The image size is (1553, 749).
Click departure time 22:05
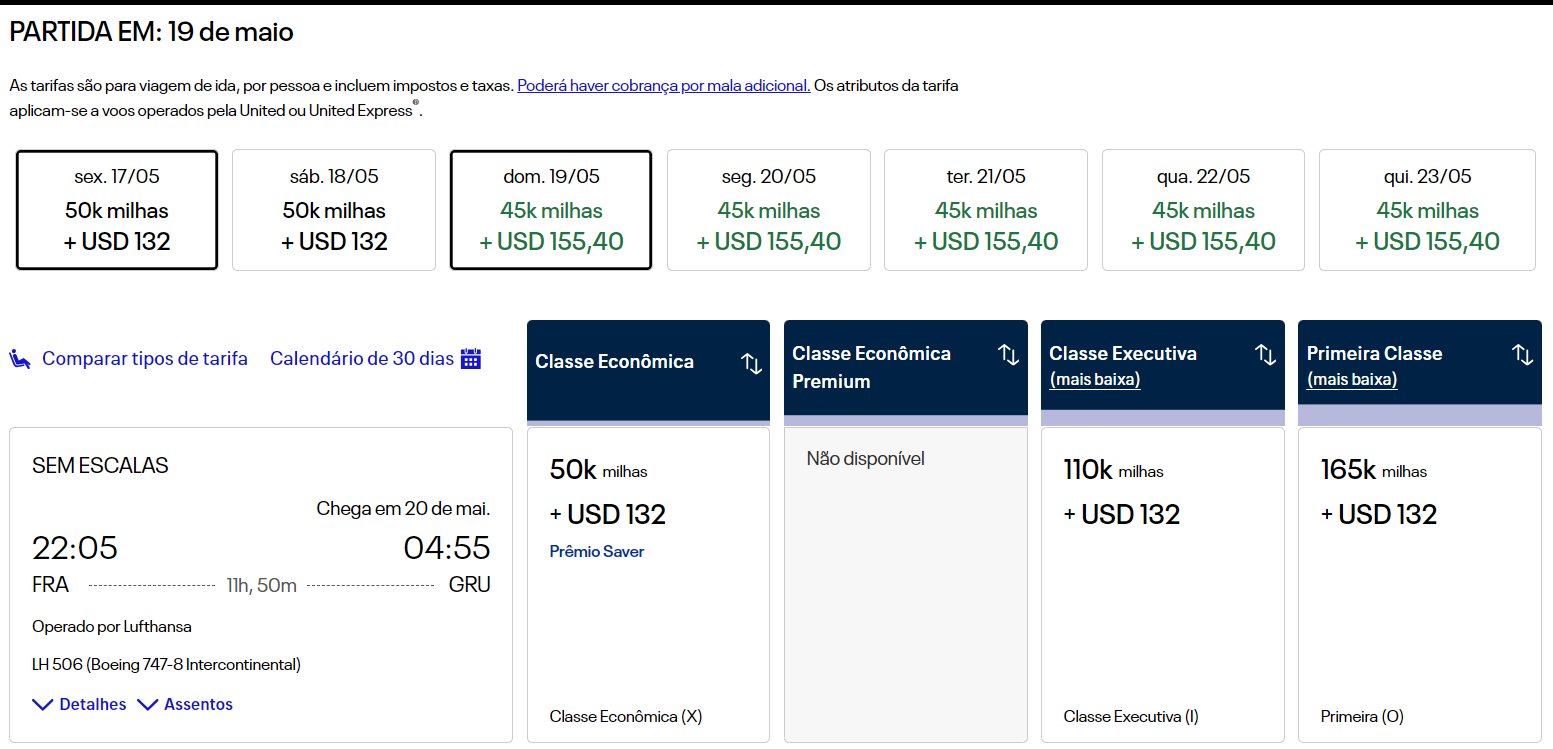click(75, 548)
